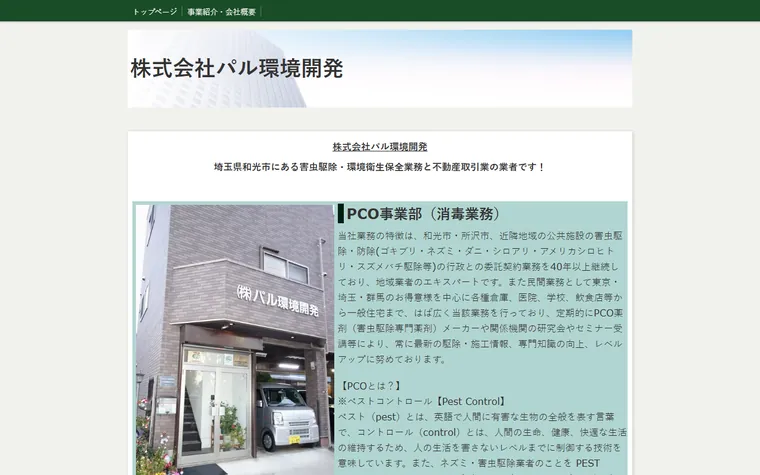The image size is (760, 475).
Task: Click the header banner image
Action: pos(380,68)
